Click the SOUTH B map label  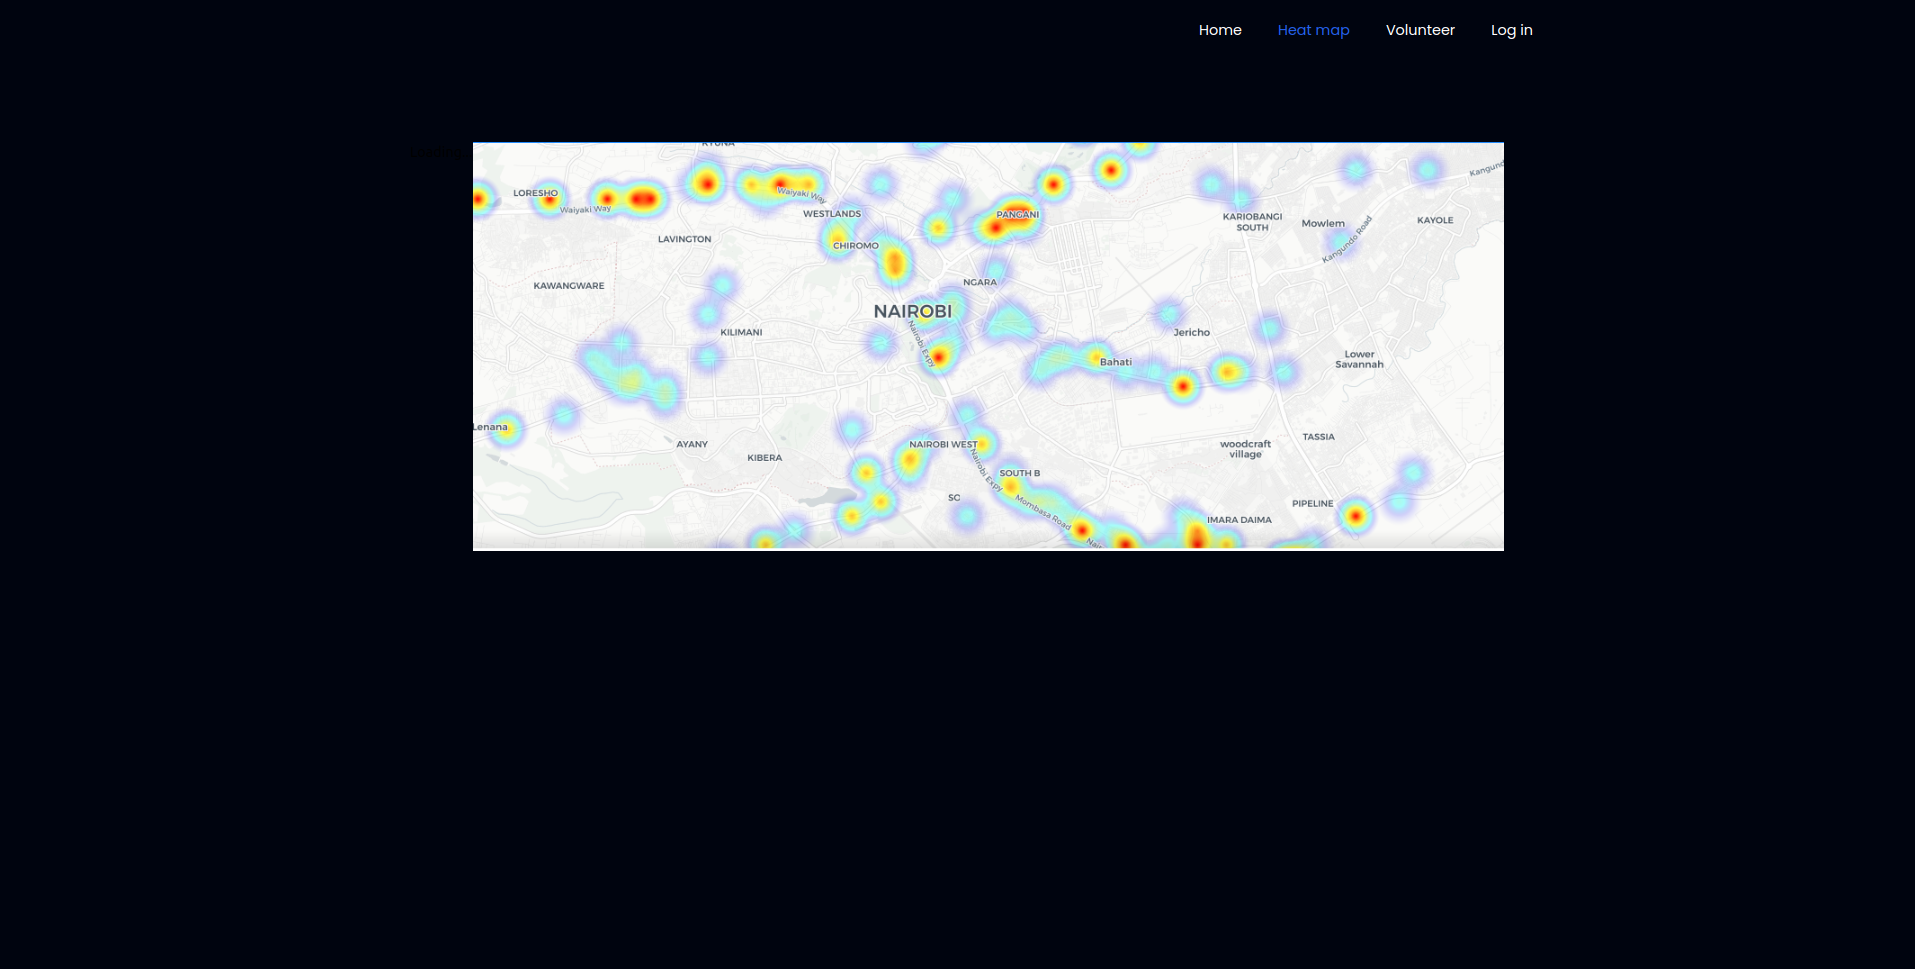tap(1019, 473)
